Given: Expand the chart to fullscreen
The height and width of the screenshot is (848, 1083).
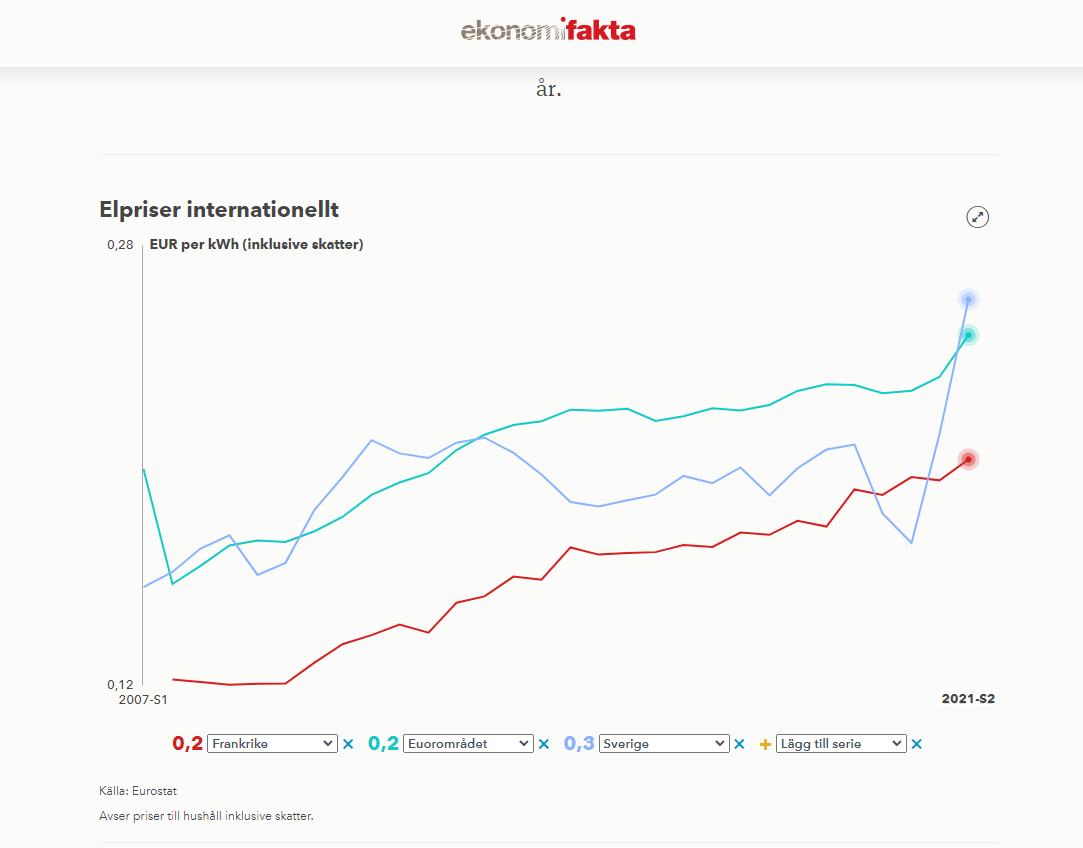Looking at the screenshot, I should click(977, 217).
